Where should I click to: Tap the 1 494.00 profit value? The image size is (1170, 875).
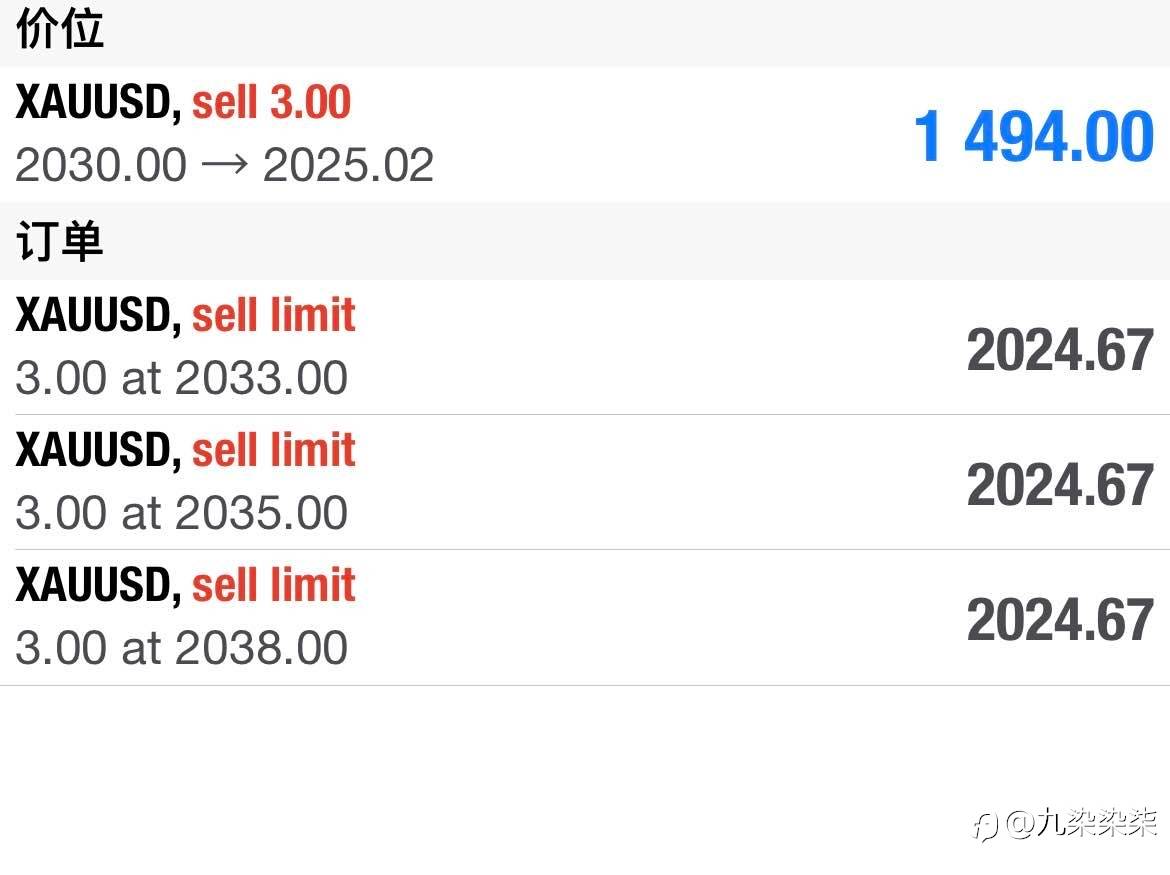(x=1034, y=137)
